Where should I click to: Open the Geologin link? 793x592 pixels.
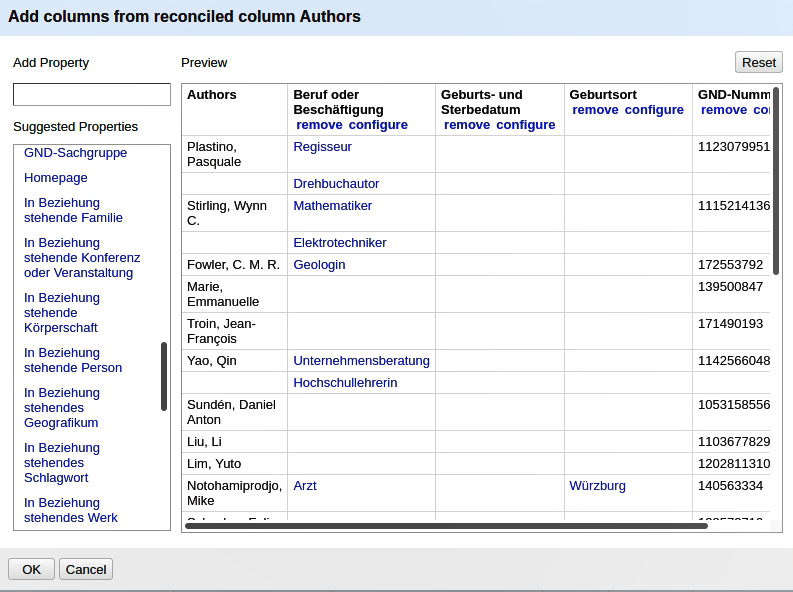pyautogui.click(x=319, y=265)
